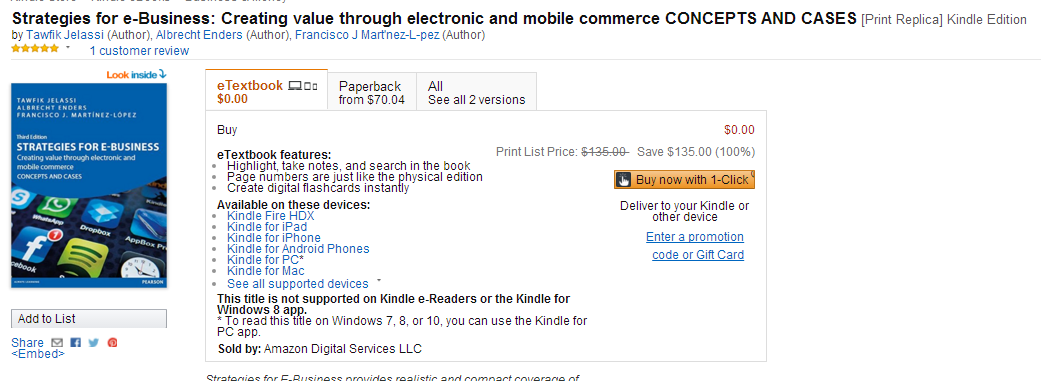The image size is (1041, 381).
Task: Share this book on Pinterest
Action: point(113,343)
